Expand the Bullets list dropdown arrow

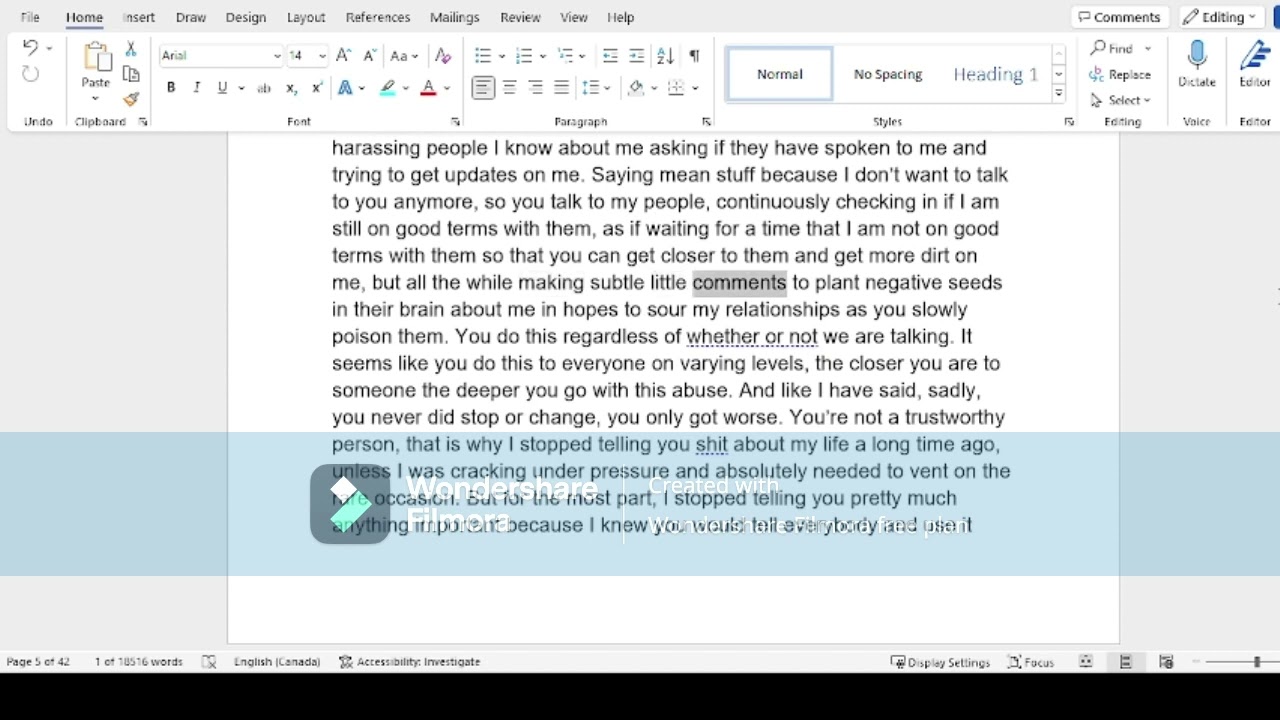coord(501,56)
